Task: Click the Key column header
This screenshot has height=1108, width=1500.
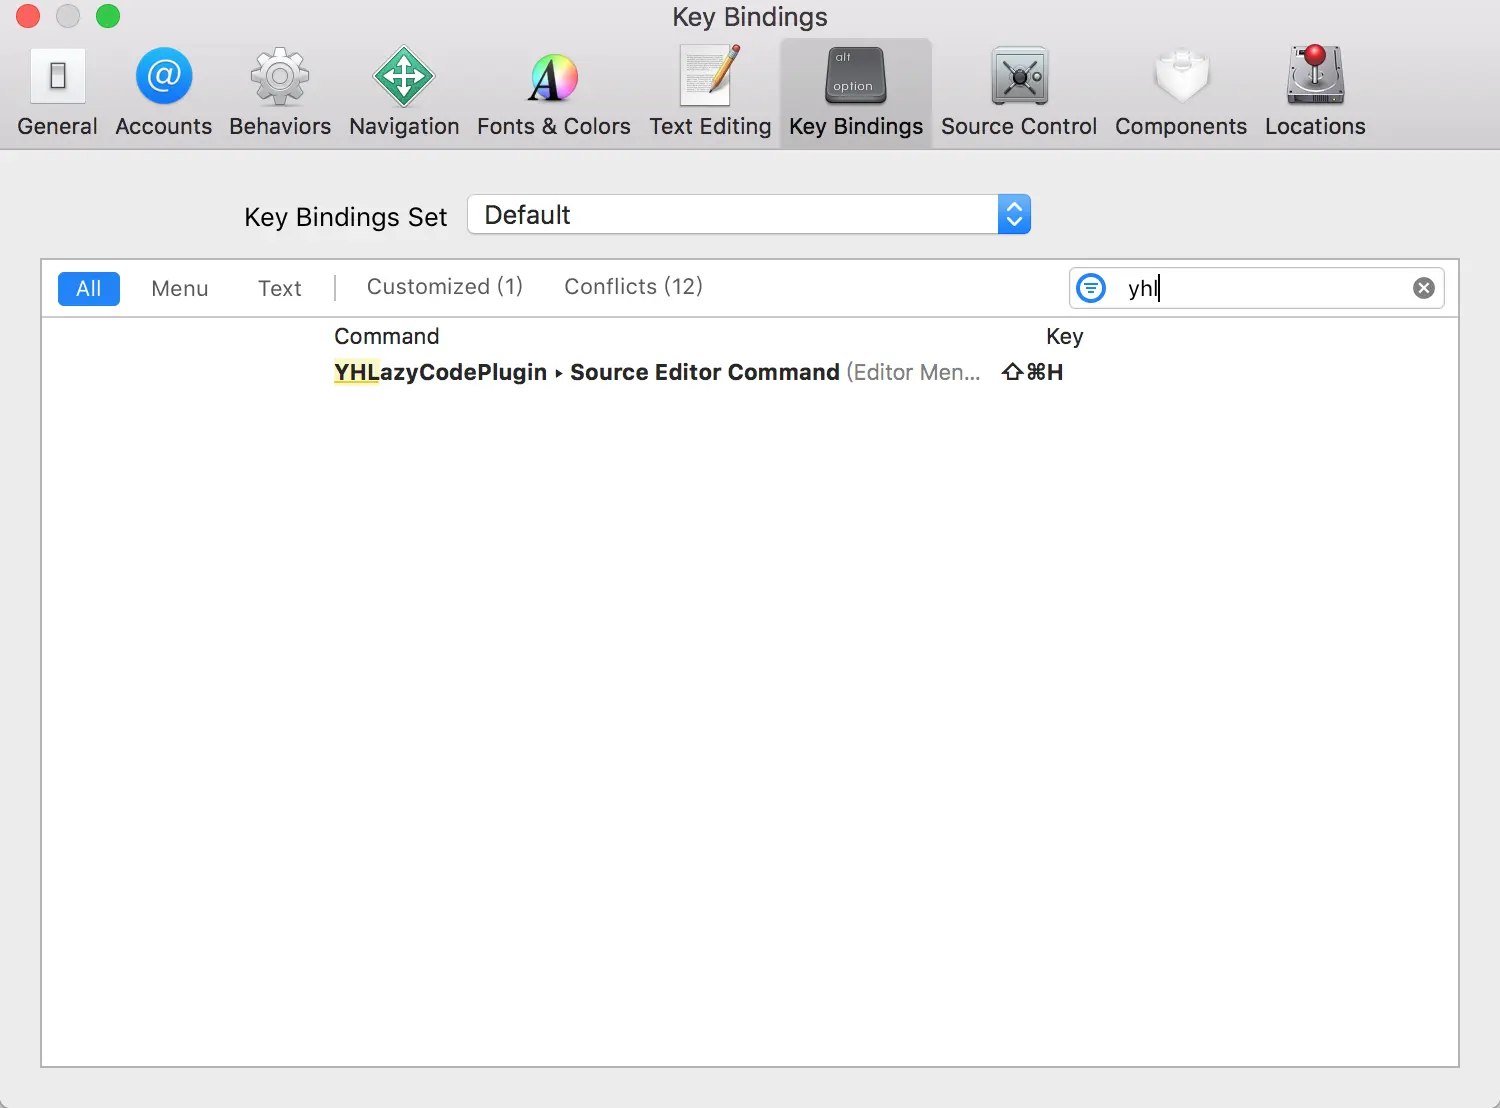Action: (x=1064, y=336)
